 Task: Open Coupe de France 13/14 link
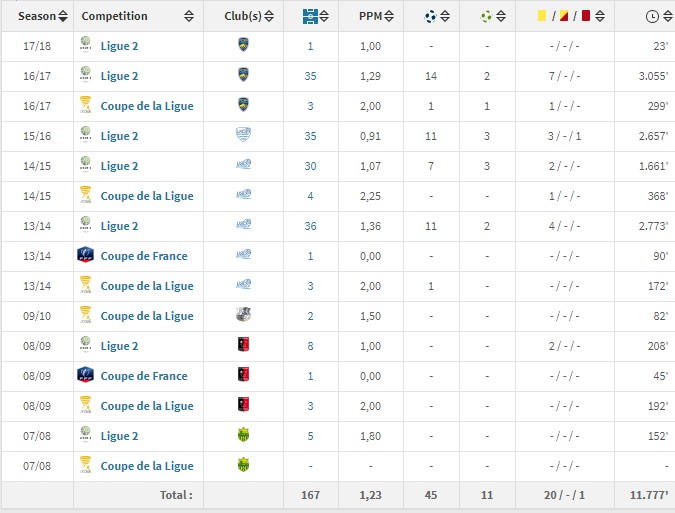coord(144,256)
